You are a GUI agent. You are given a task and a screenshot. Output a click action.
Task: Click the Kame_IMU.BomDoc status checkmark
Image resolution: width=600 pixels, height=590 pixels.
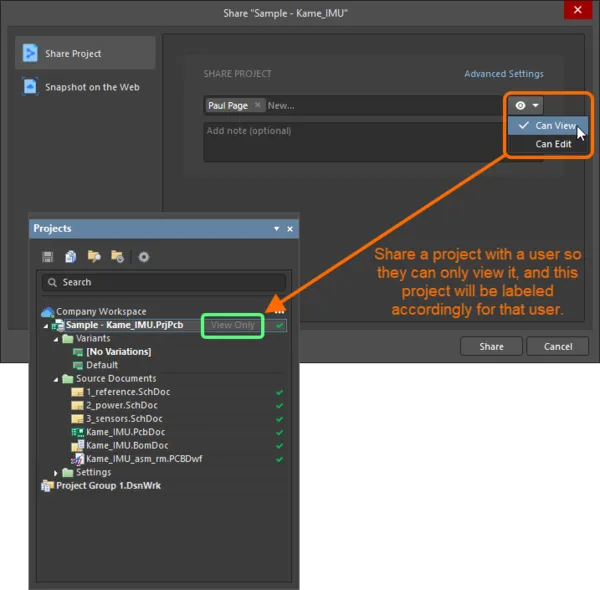coord(280,446)
